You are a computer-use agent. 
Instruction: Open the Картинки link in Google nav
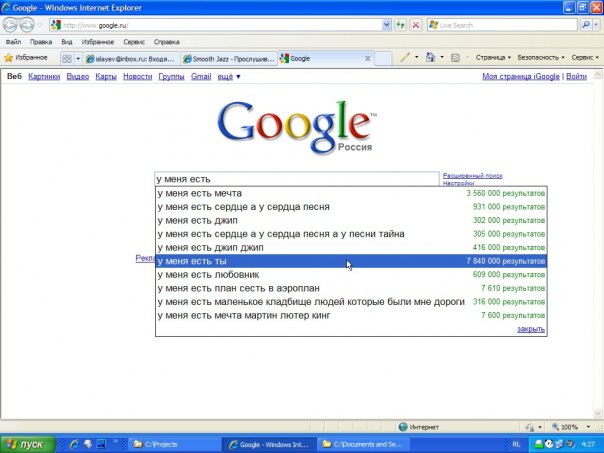[44, 77]
